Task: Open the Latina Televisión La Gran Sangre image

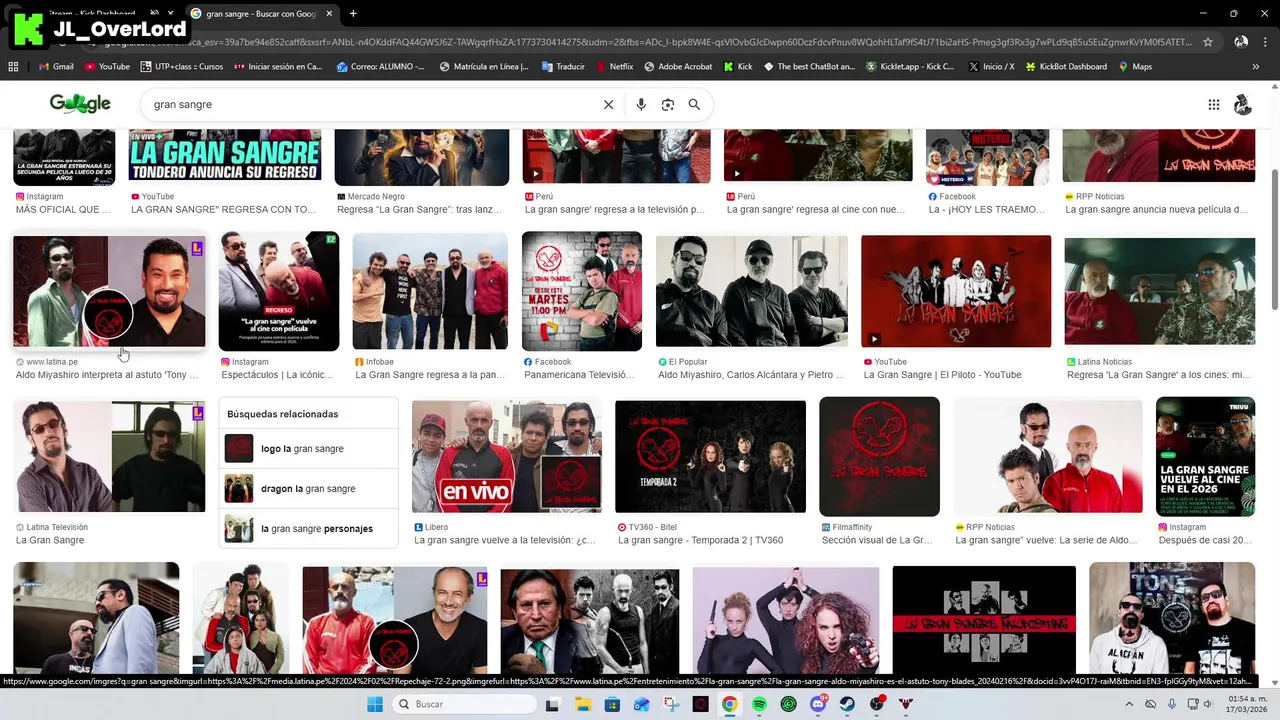Action: click(x=109, y=457)
